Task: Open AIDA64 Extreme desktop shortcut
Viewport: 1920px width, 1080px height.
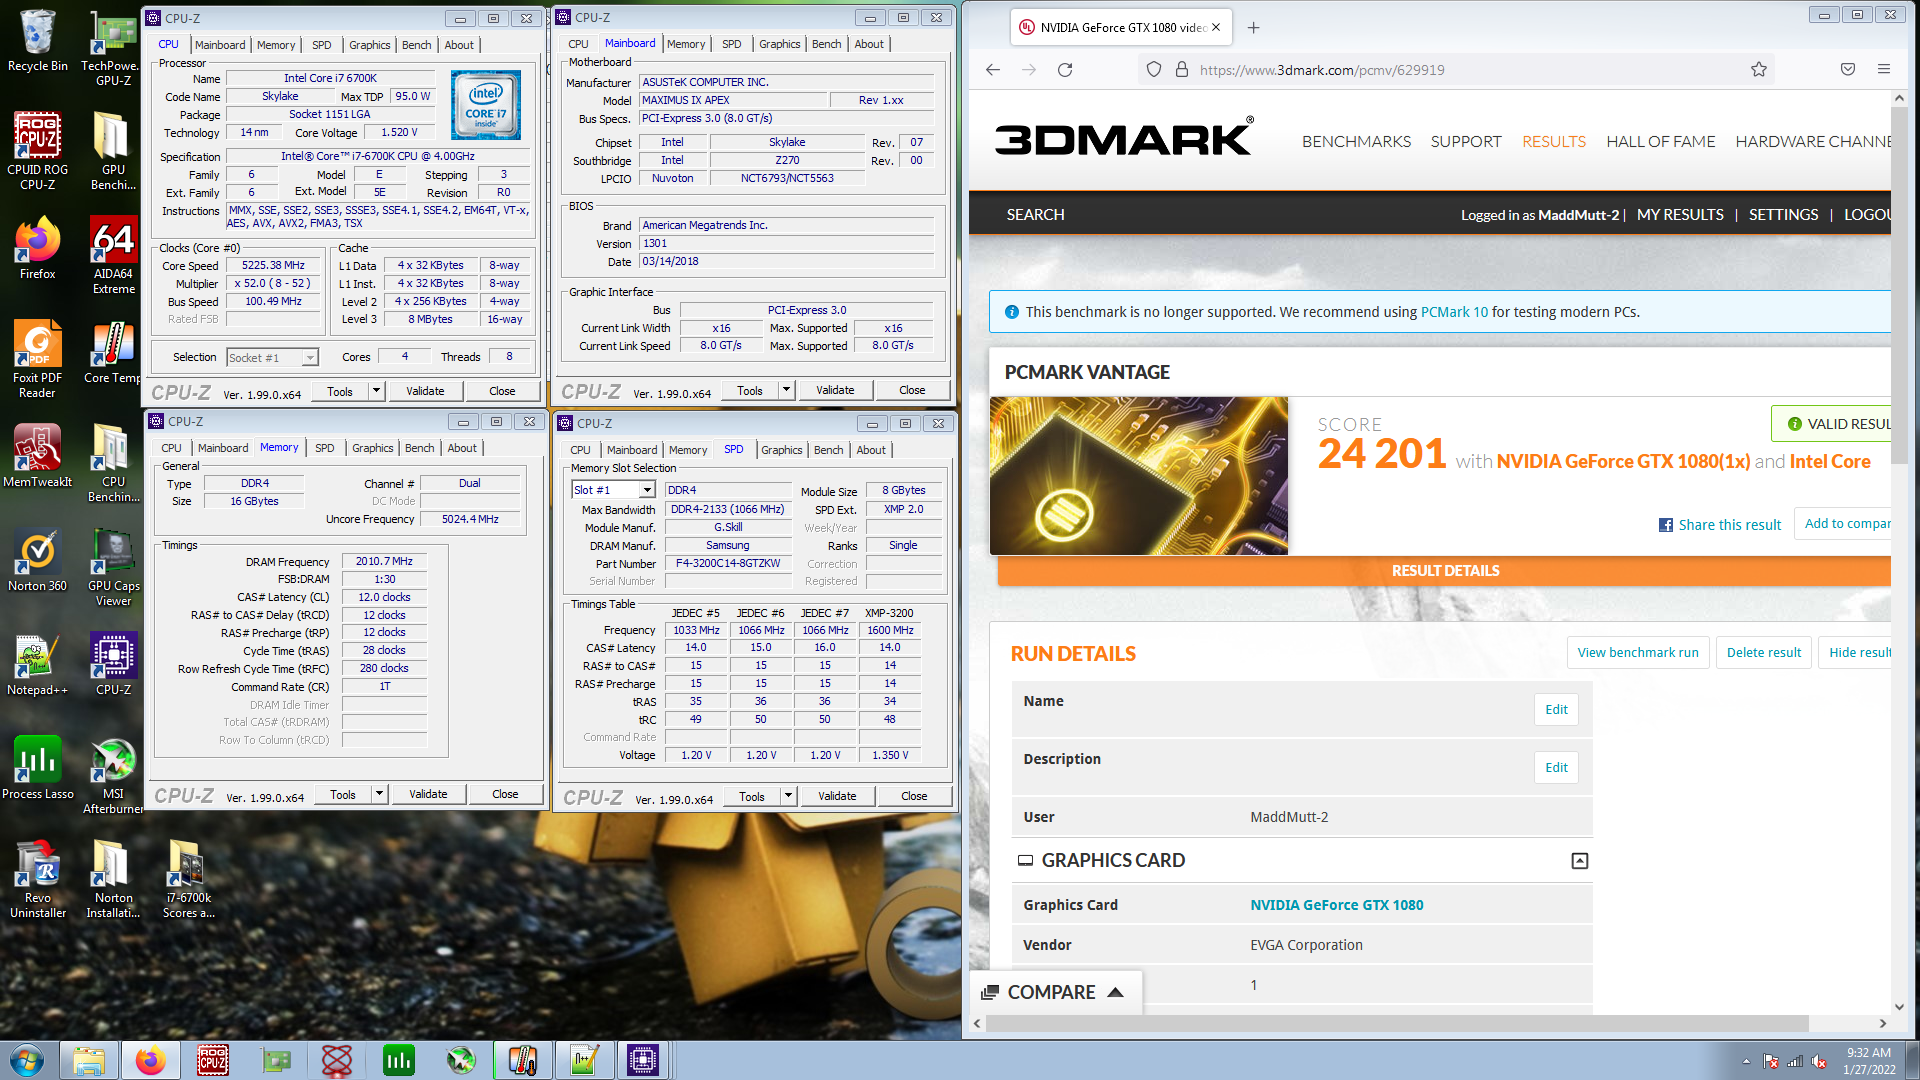Action: coord(113,254)
